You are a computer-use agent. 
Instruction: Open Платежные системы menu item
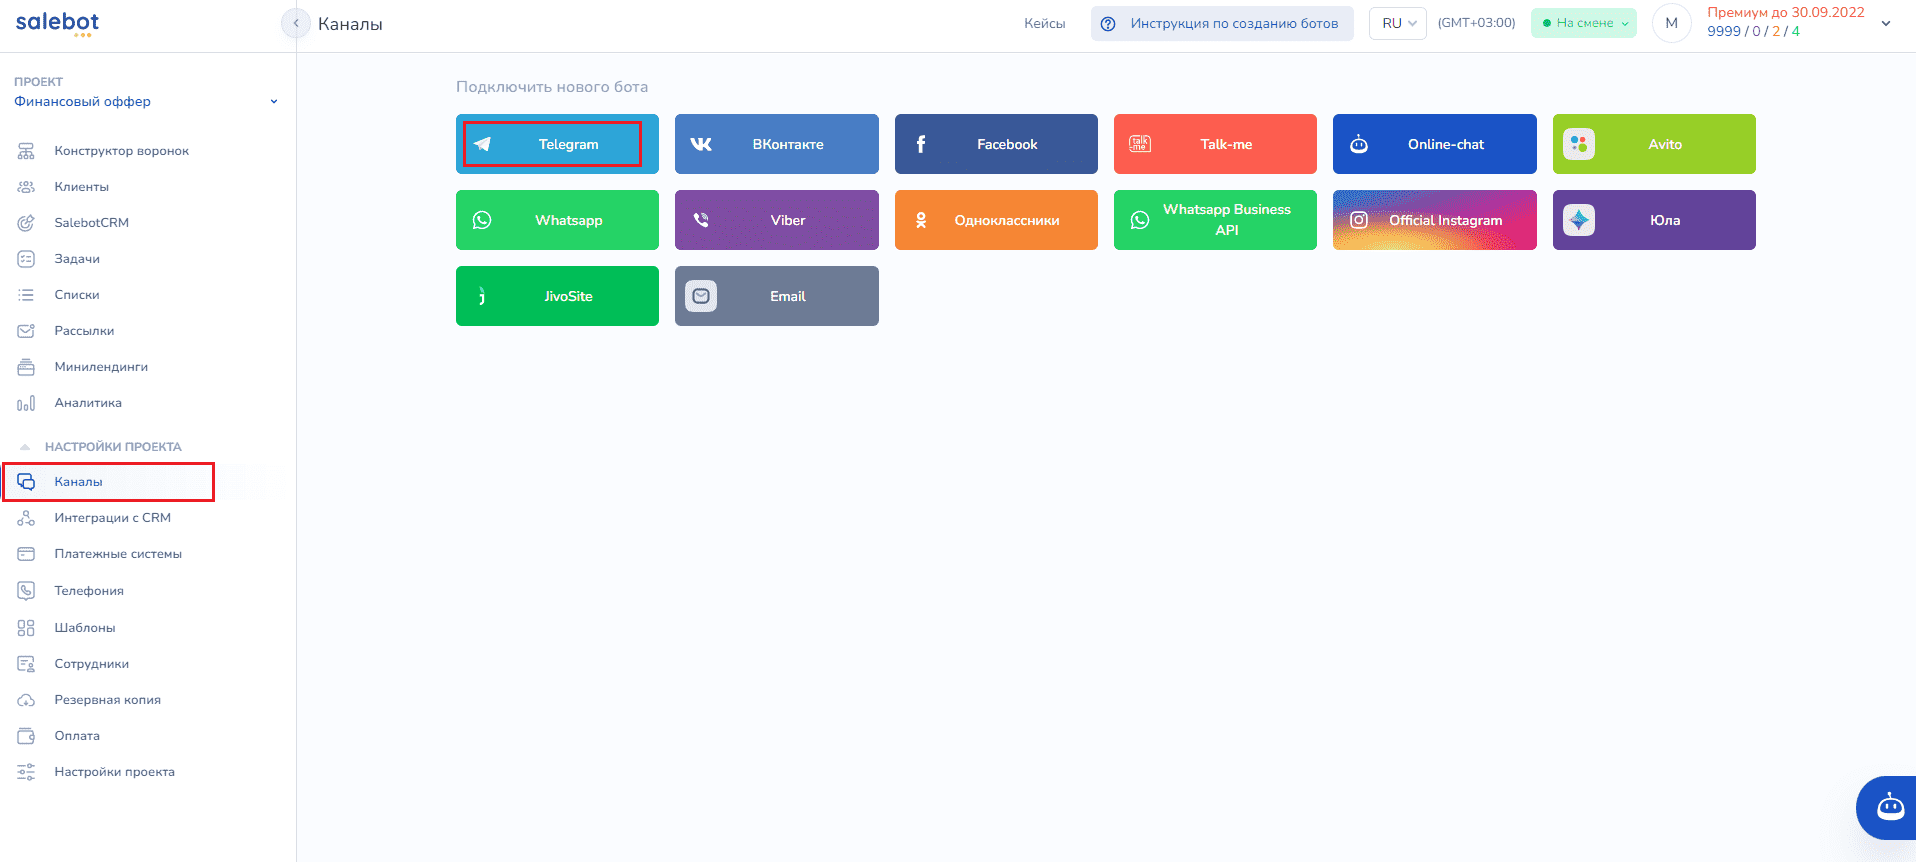point(118,554)
